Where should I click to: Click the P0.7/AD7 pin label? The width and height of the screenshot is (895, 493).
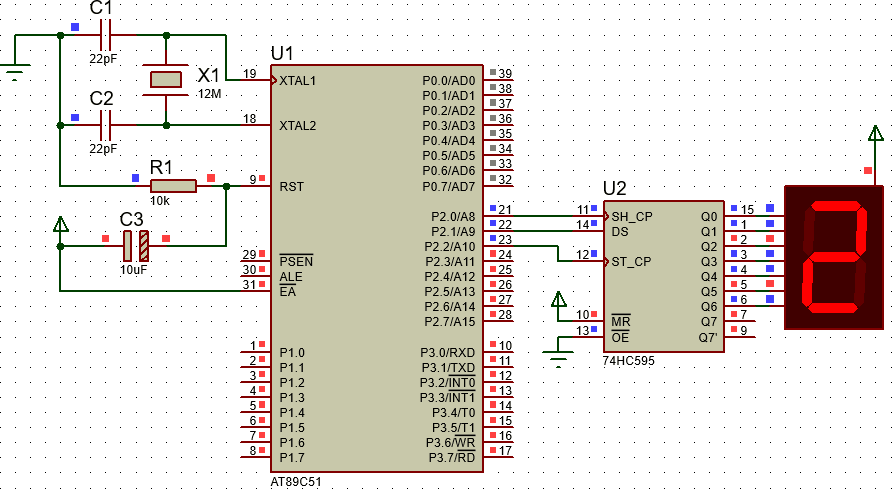coord(449,186)
